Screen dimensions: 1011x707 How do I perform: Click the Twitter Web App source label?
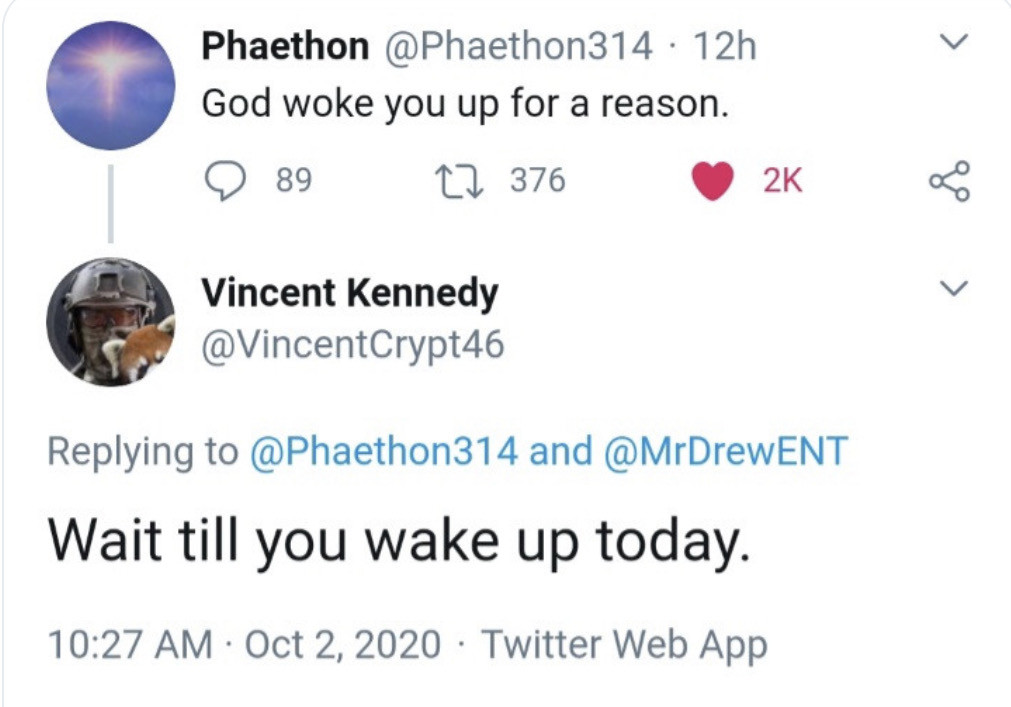[x=625, y=645]
